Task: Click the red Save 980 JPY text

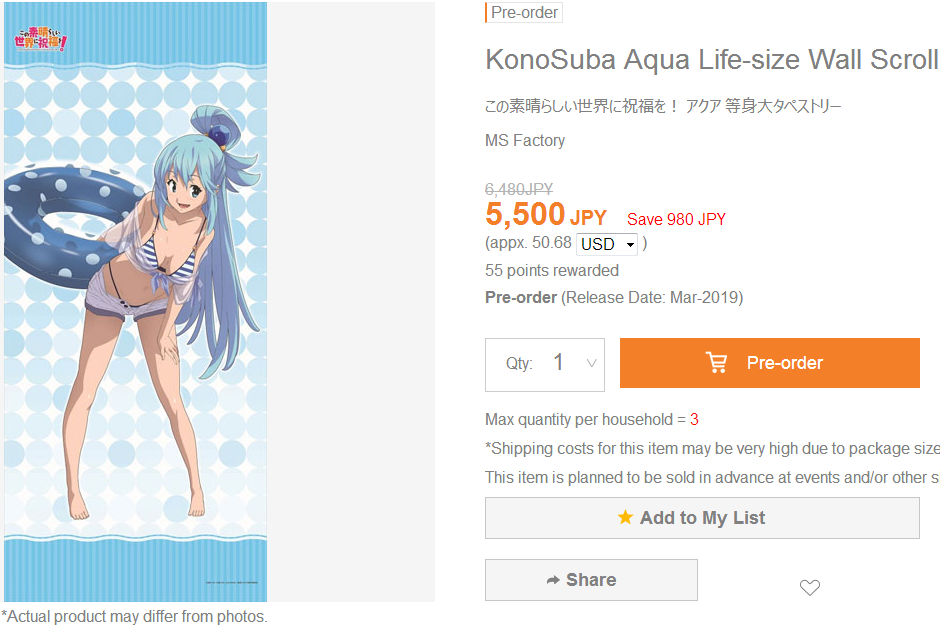Action: [x=676, y=220]
